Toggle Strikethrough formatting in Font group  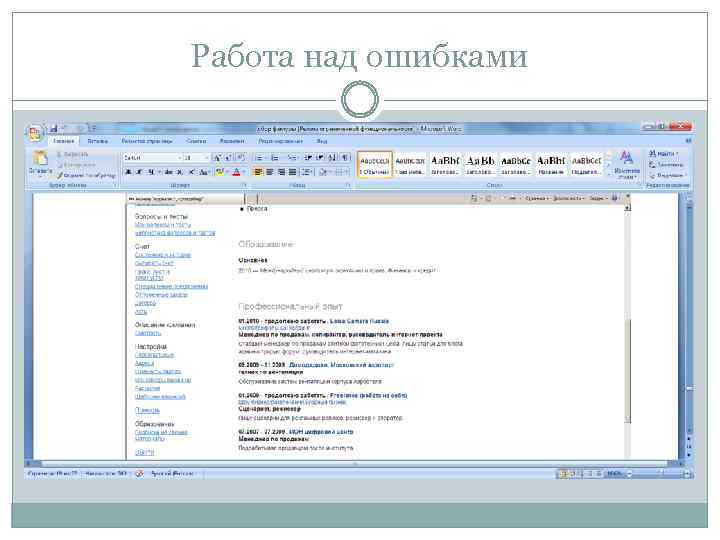(x=169, y=172)
